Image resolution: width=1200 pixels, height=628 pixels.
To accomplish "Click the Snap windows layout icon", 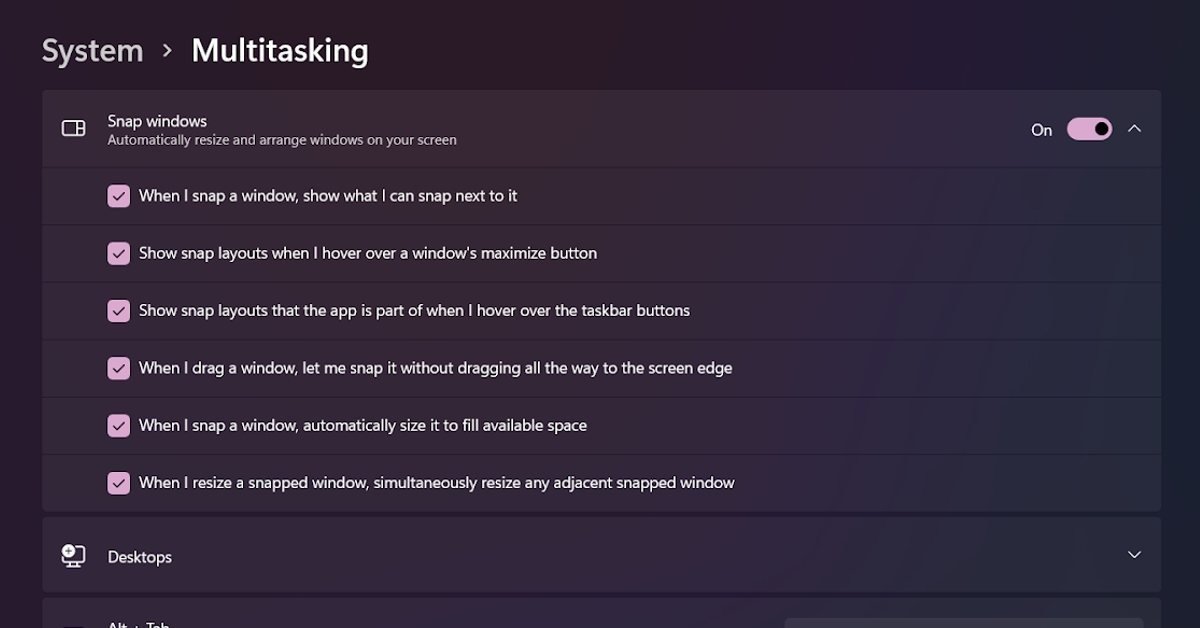I will pos(74,128).
